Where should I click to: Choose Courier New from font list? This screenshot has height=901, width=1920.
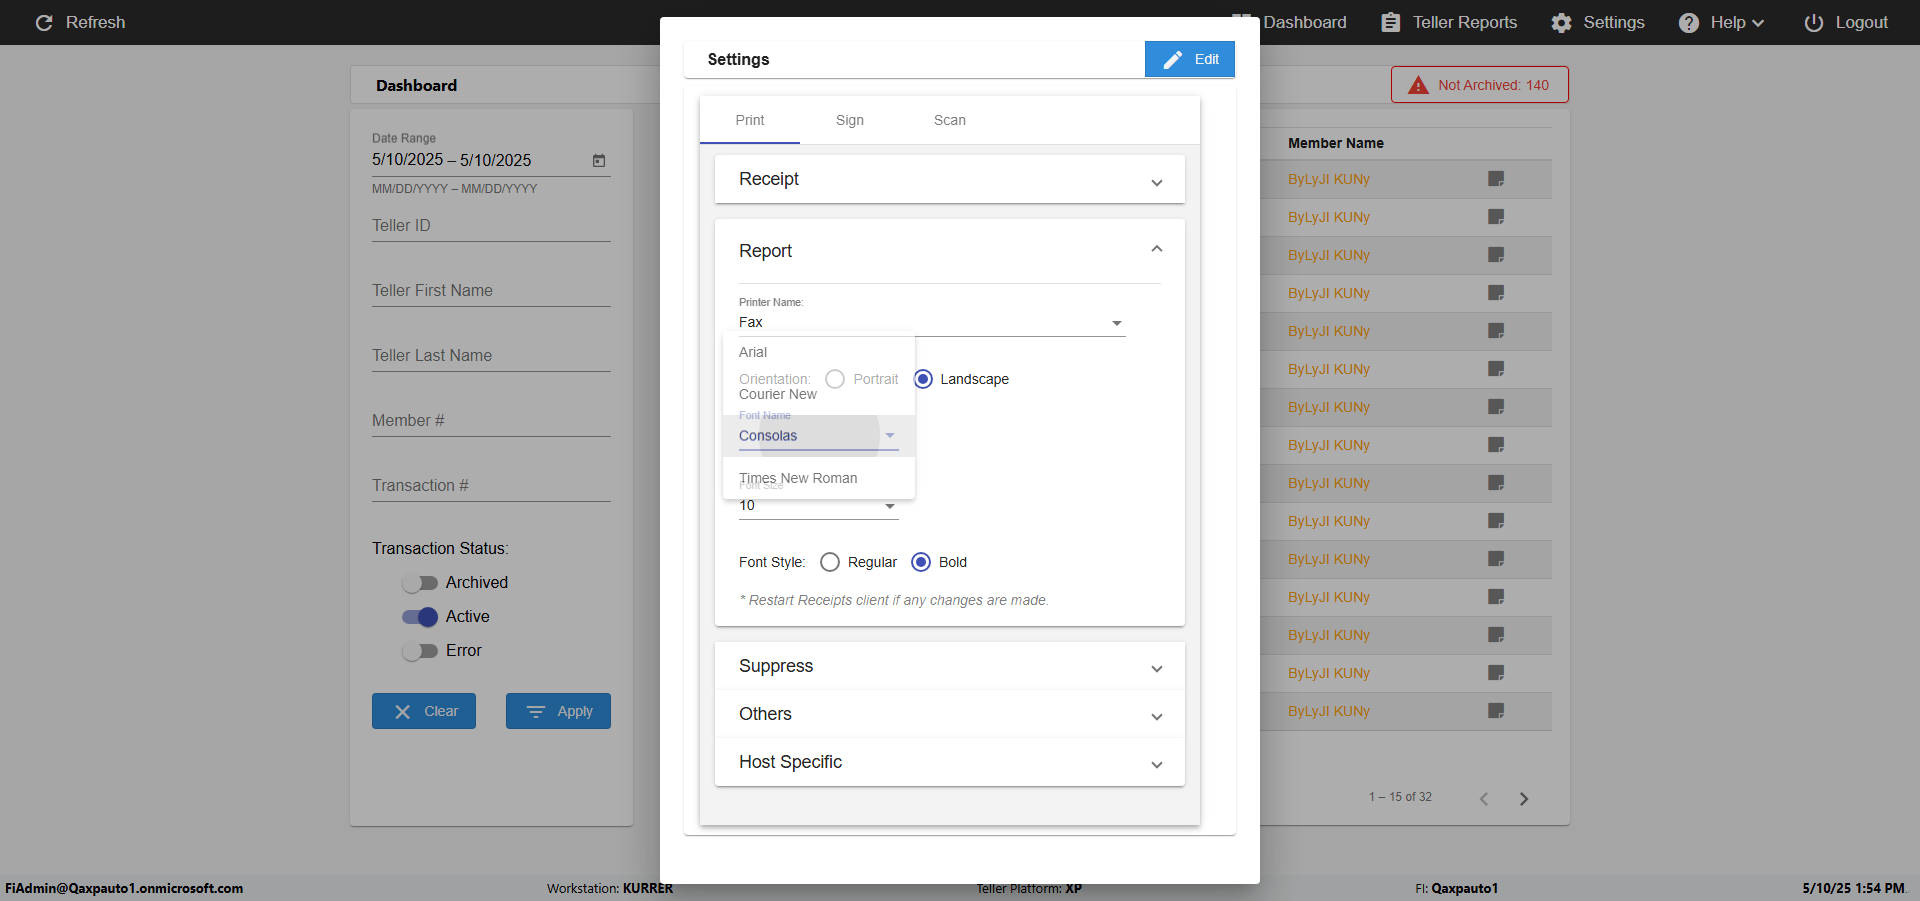pos(818,394)
